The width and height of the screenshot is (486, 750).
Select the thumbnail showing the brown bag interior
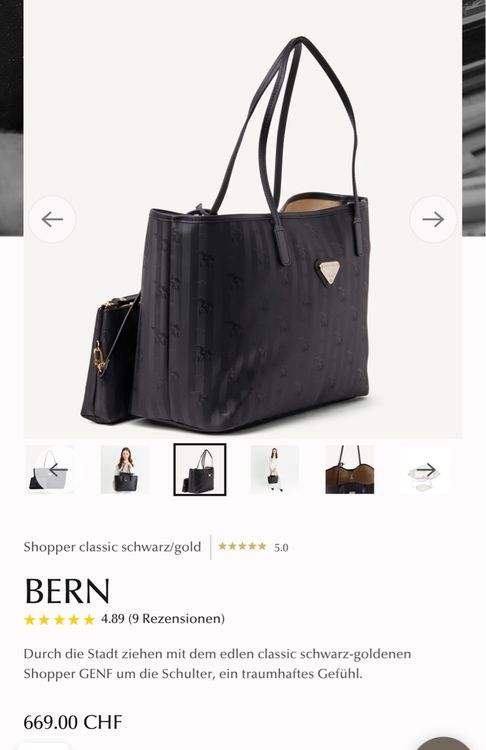350,469
